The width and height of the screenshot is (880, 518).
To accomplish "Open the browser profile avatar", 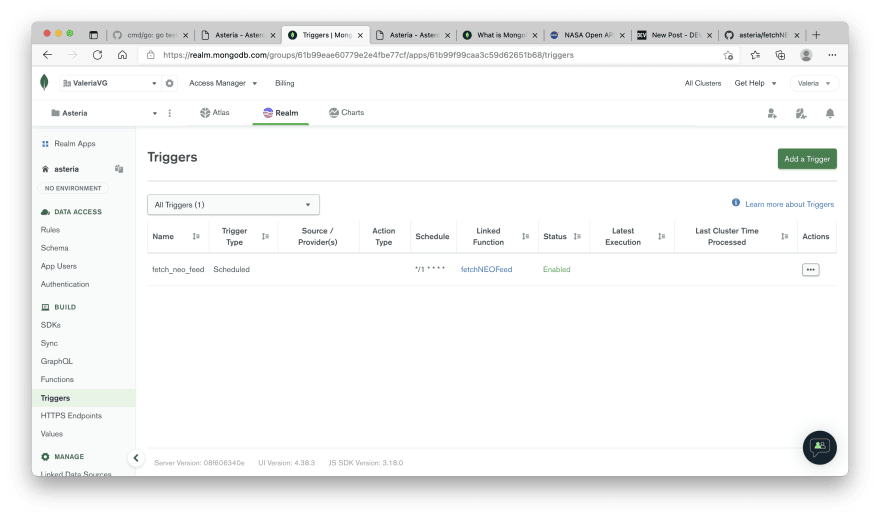I will 806,55.
